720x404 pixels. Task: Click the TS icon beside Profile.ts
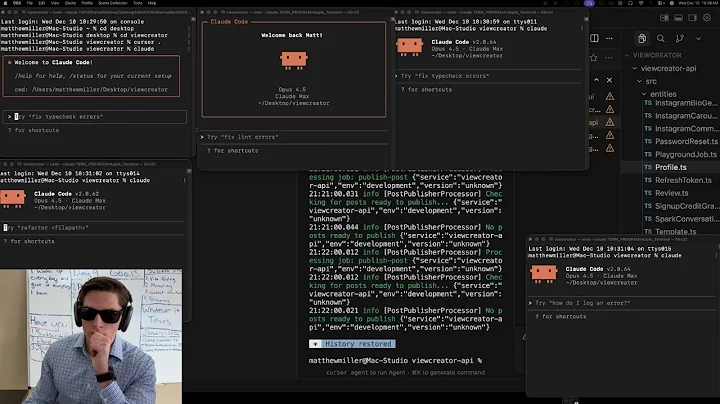[x=648, y=167]
